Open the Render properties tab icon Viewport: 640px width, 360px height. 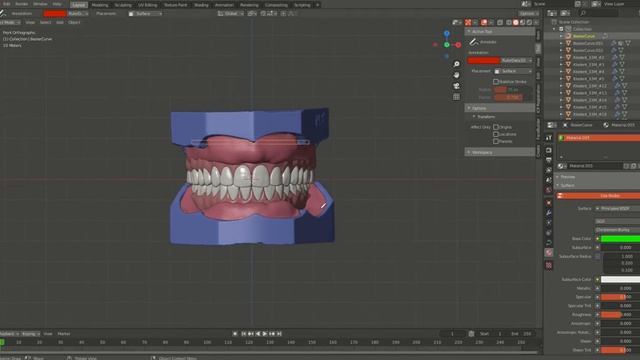pyautogui.click(x=549, y=150)
